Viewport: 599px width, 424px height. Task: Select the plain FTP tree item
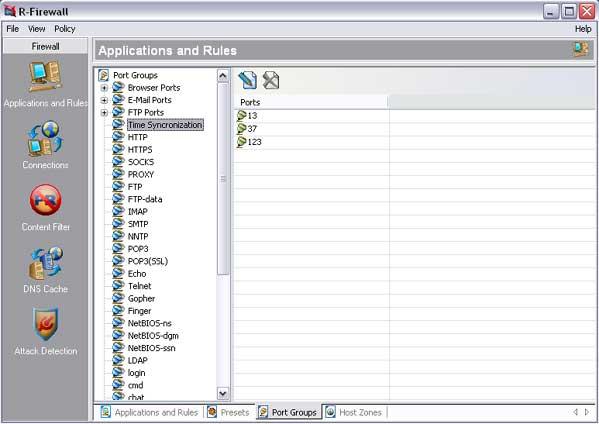pos(135,187)
